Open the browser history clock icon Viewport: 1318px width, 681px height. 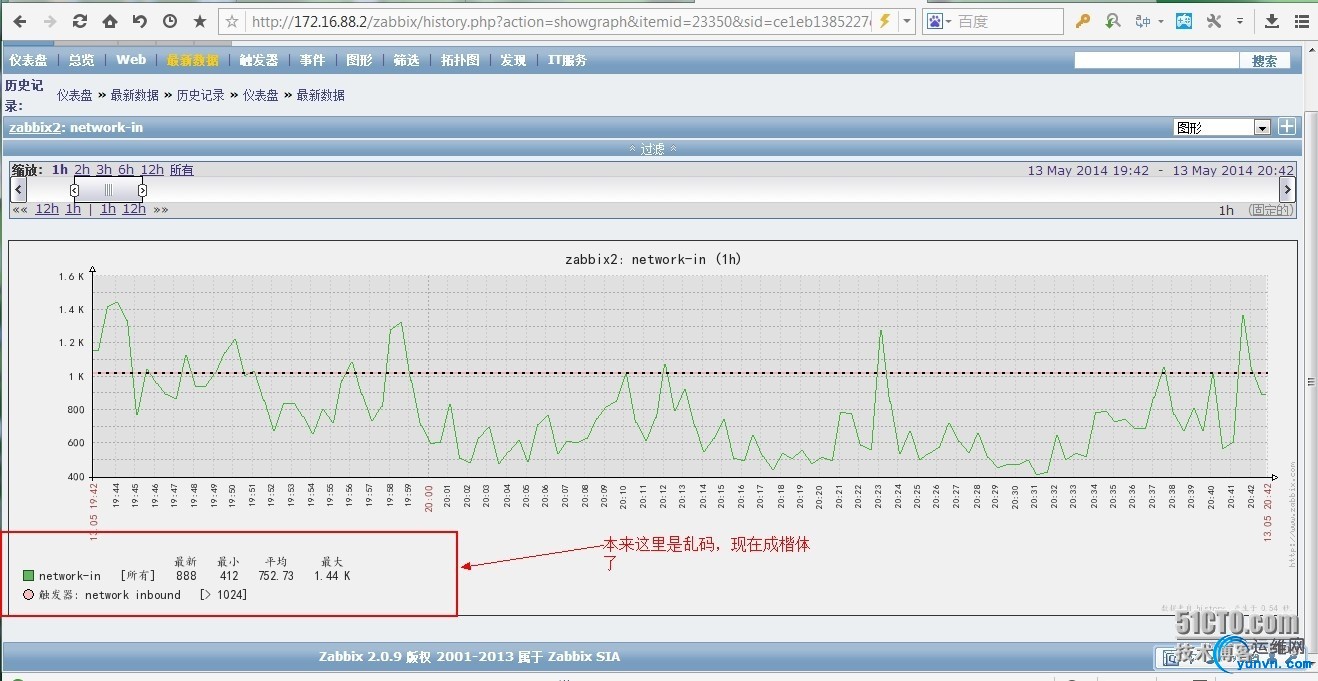pyautogui.click(x=170, y=21)
